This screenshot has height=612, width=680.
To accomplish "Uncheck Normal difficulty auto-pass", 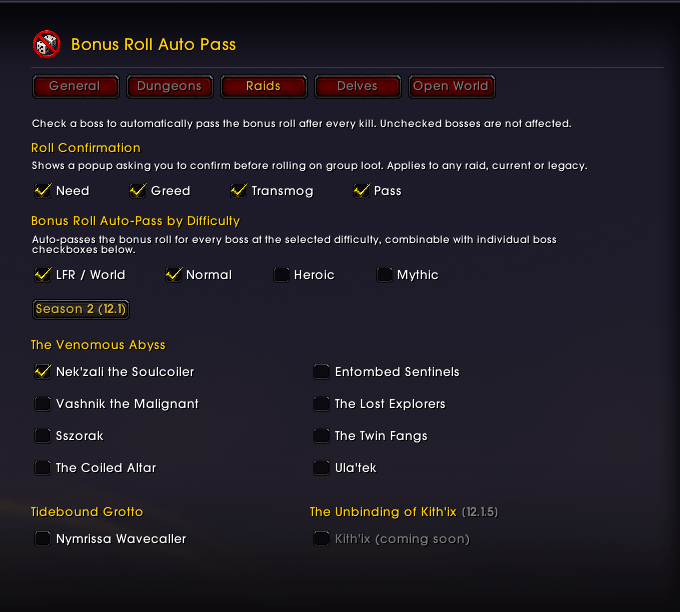I will (x=173, y=275).
